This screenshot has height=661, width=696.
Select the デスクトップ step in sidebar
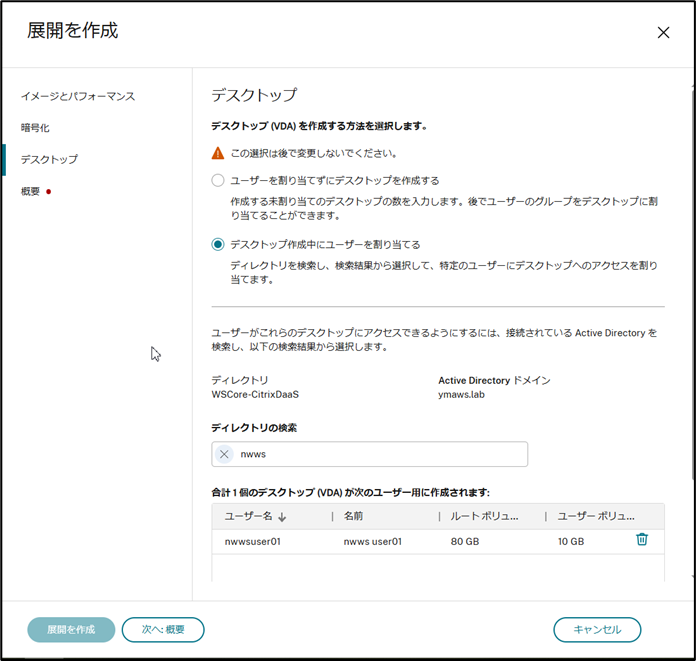49,159
